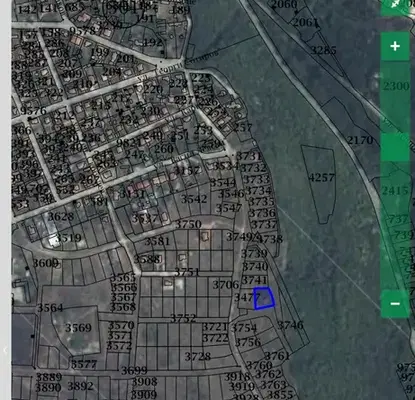This screenshot has width=415, height=400.
Task: Select parcel numbered 3569
Action: 78,328
